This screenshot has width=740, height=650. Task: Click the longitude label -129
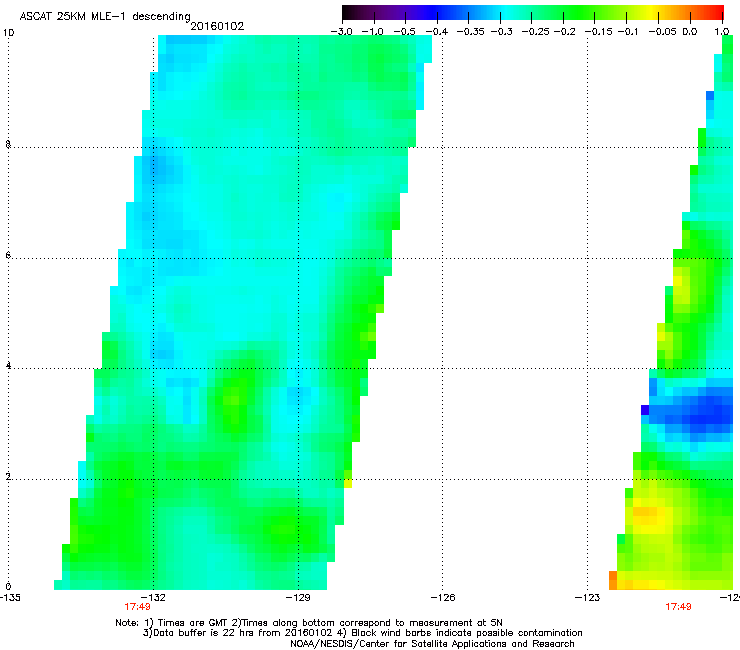click(298, 598)
